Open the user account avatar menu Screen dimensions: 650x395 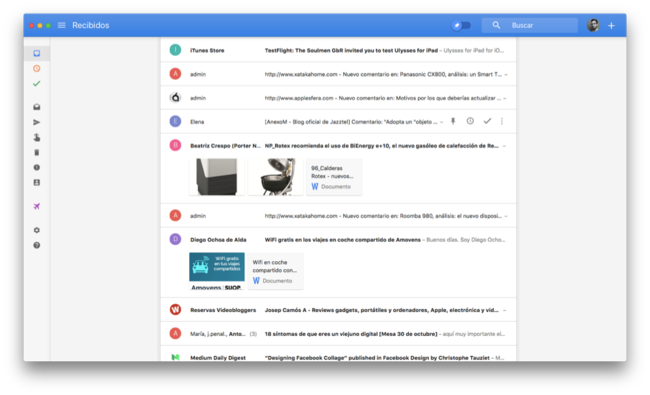coord(593,25)
